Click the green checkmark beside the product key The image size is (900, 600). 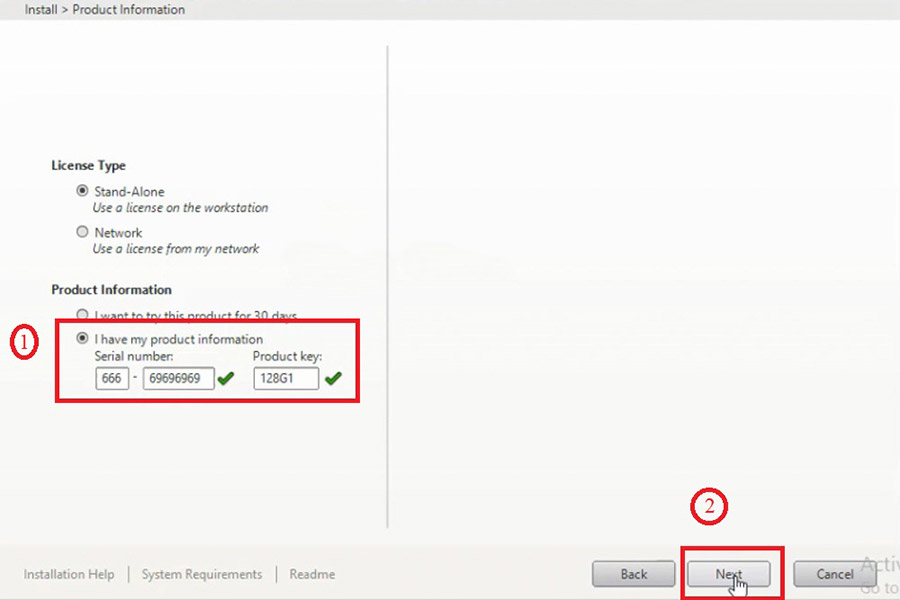point(333,378)
